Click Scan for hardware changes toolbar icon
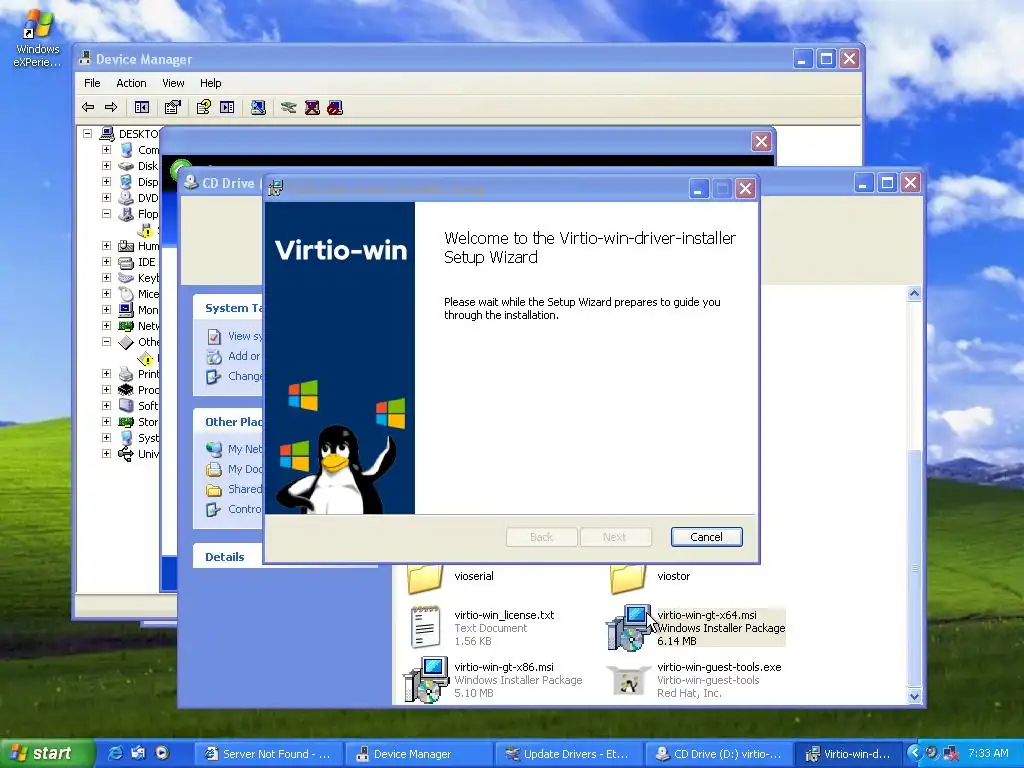The image size is (1024, 768). click(258, 107)
